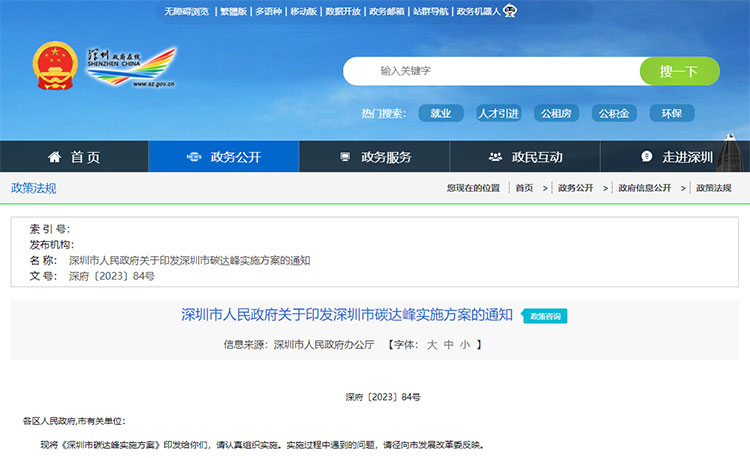Select the 小 small font size option
750x458 pixels.
tap(464, 344)
